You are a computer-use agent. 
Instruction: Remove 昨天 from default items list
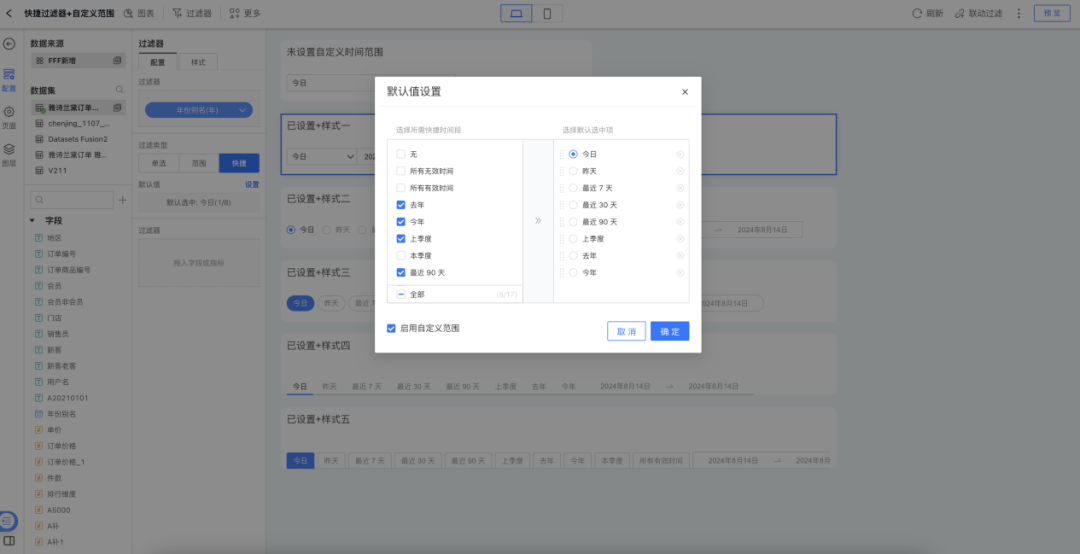click(681, 171)
